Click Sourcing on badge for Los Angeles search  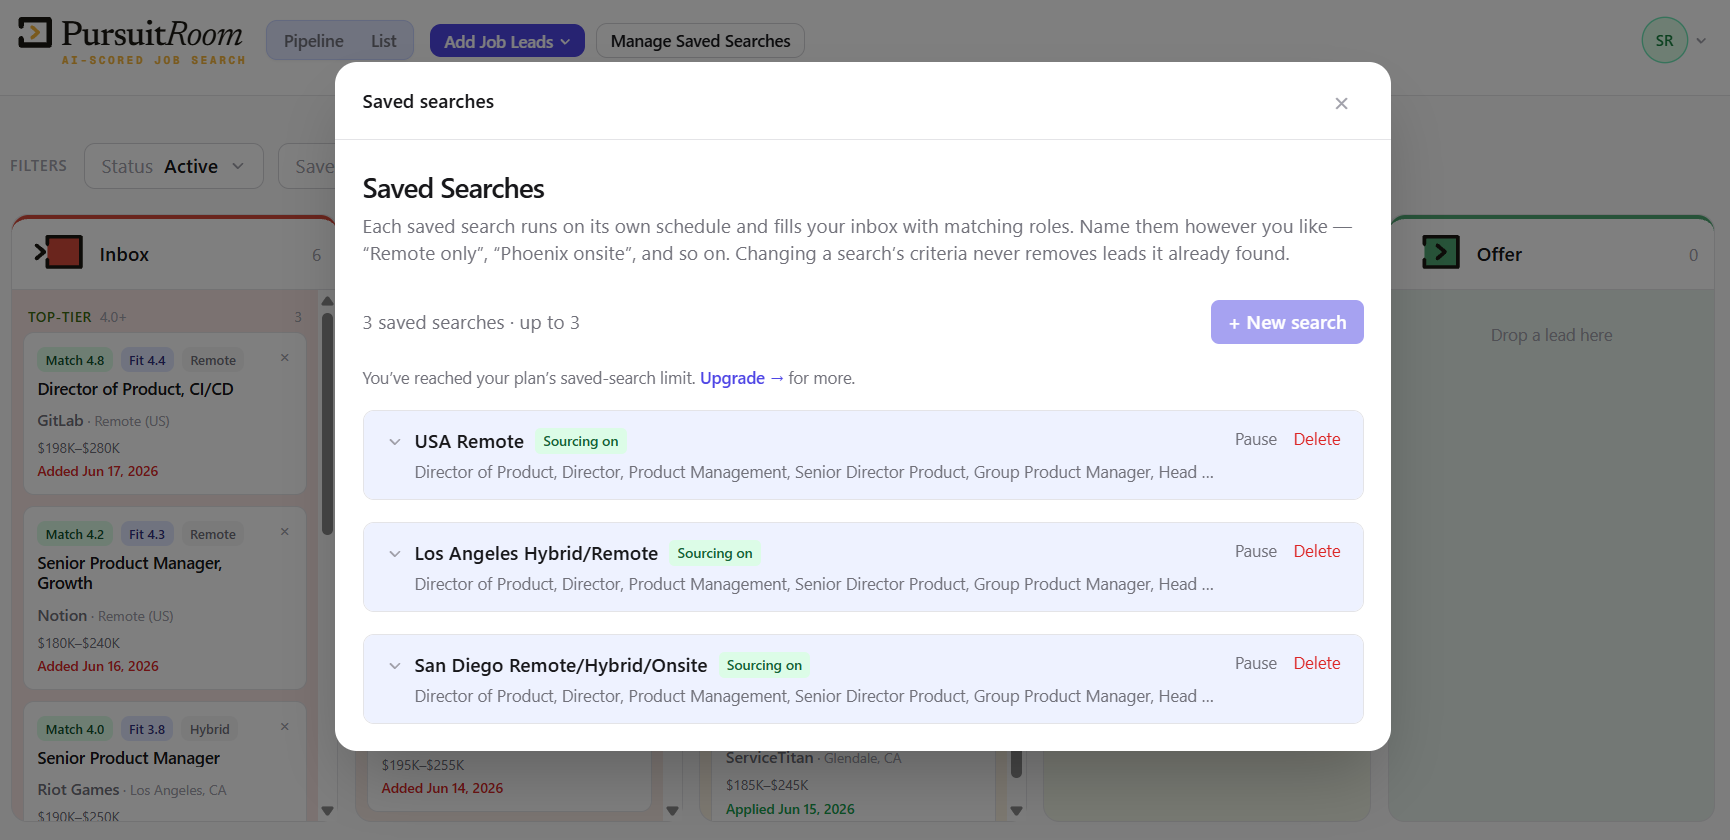click(x=715, y=553)
